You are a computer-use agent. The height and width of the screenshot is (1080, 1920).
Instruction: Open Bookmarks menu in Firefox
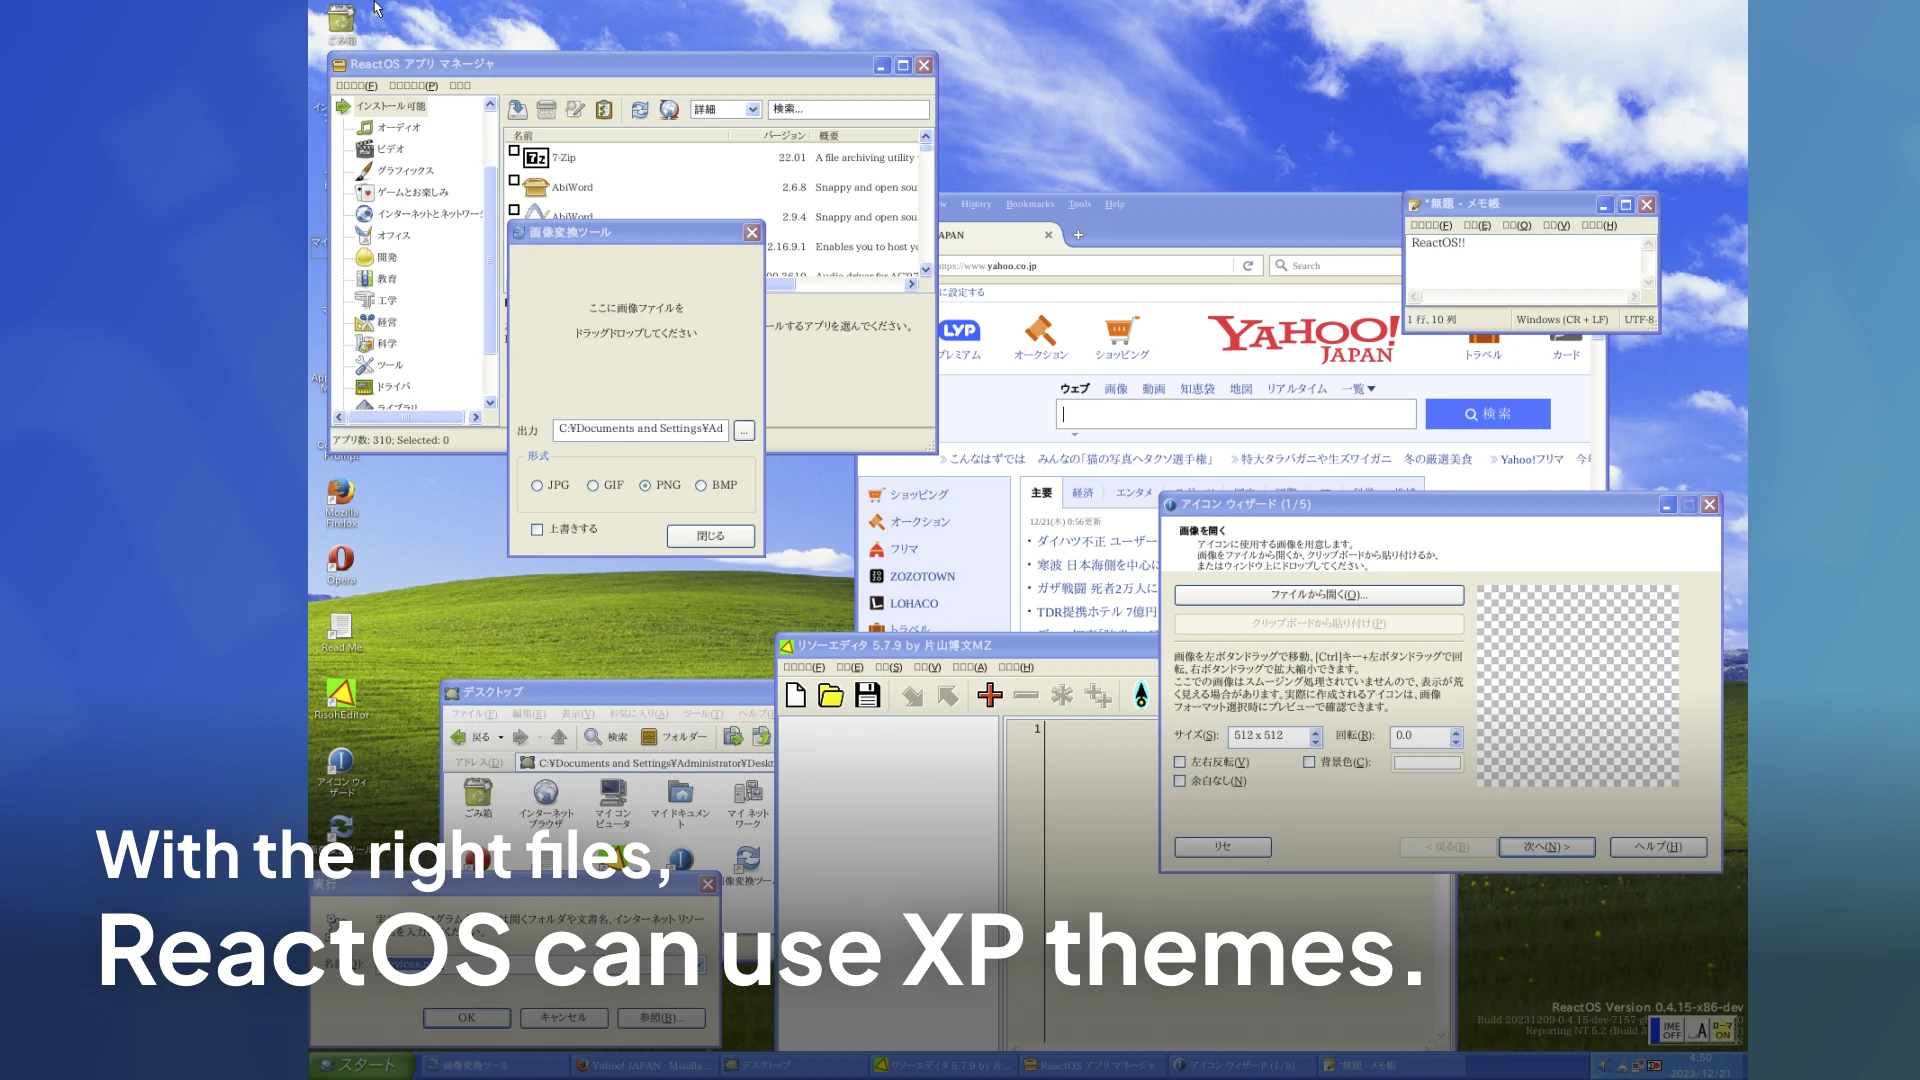(x=1029, y=204)
